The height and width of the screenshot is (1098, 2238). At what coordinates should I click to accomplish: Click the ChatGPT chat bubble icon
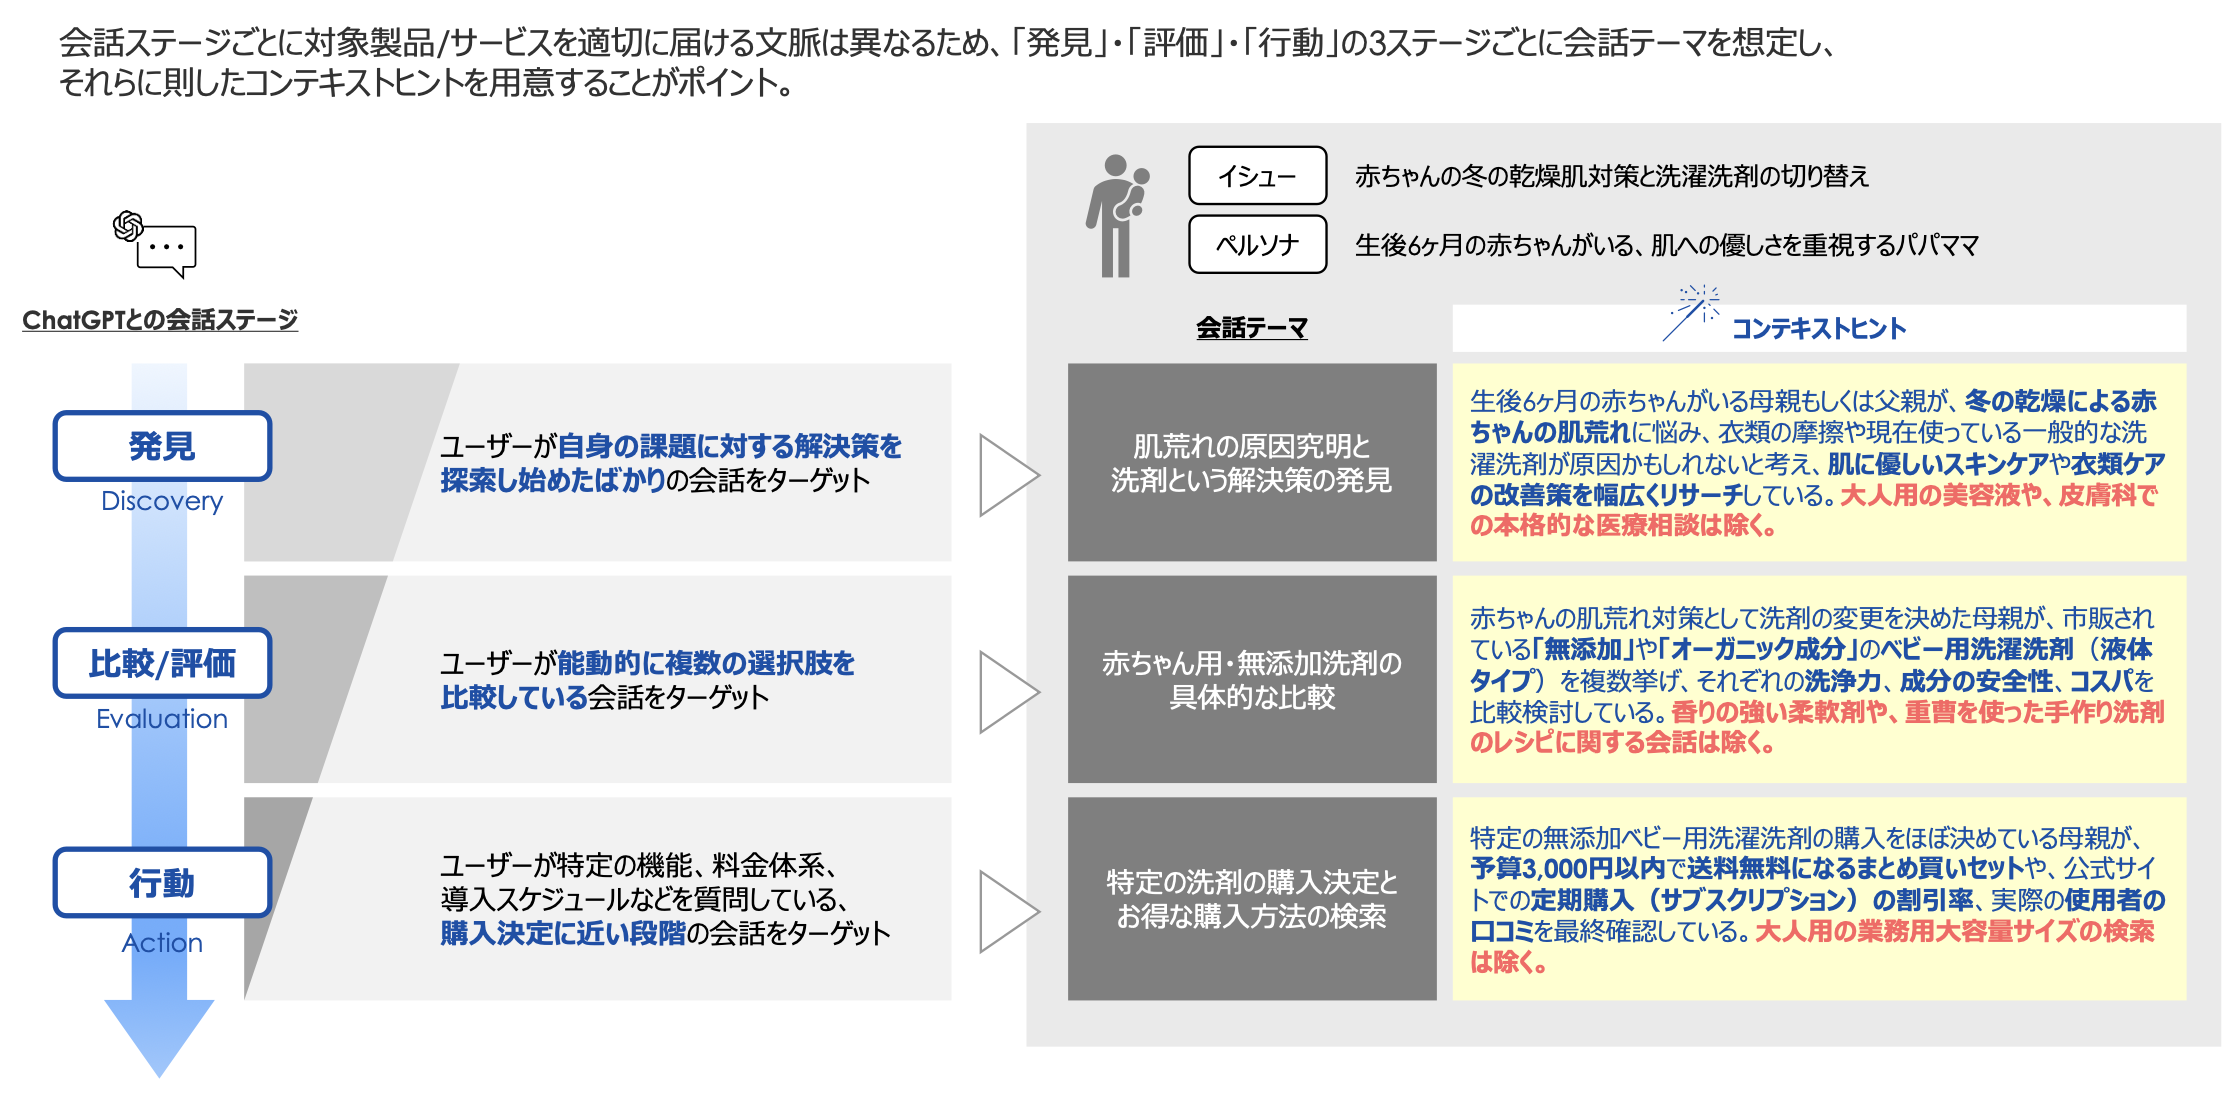coord(155,243)
